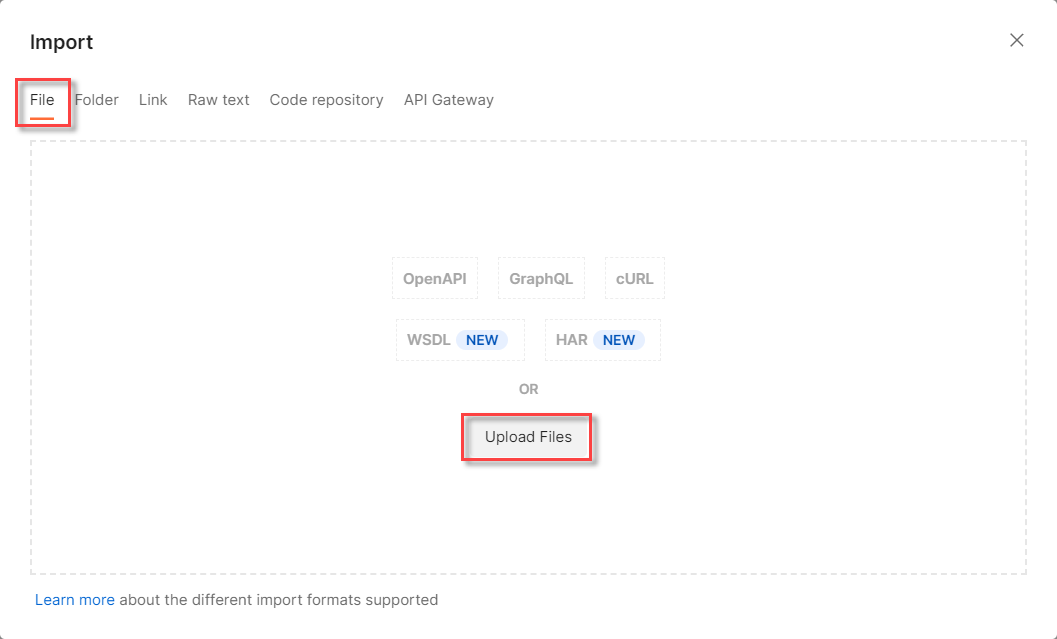Click the OR separator text
Viewport: 1057px width, 639px height.
(x=528, y=389)
